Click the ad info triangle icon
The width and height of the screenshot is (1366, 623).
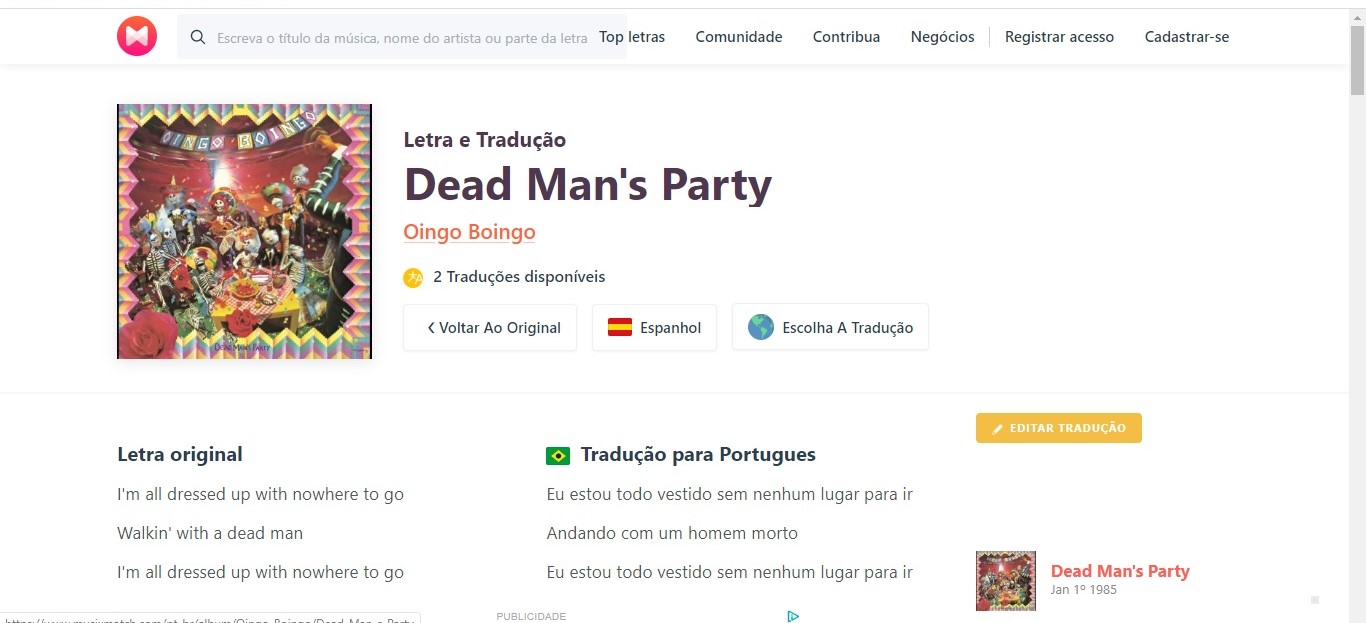[793, 616]
